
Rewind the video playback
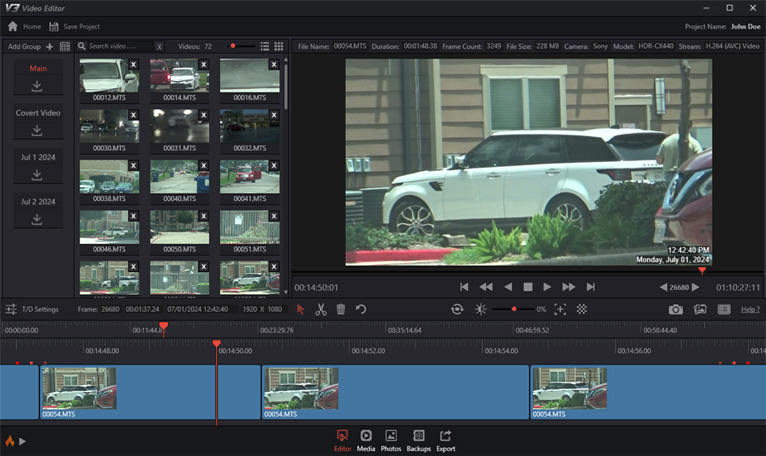pyautogui.click(x=486, y=287)
